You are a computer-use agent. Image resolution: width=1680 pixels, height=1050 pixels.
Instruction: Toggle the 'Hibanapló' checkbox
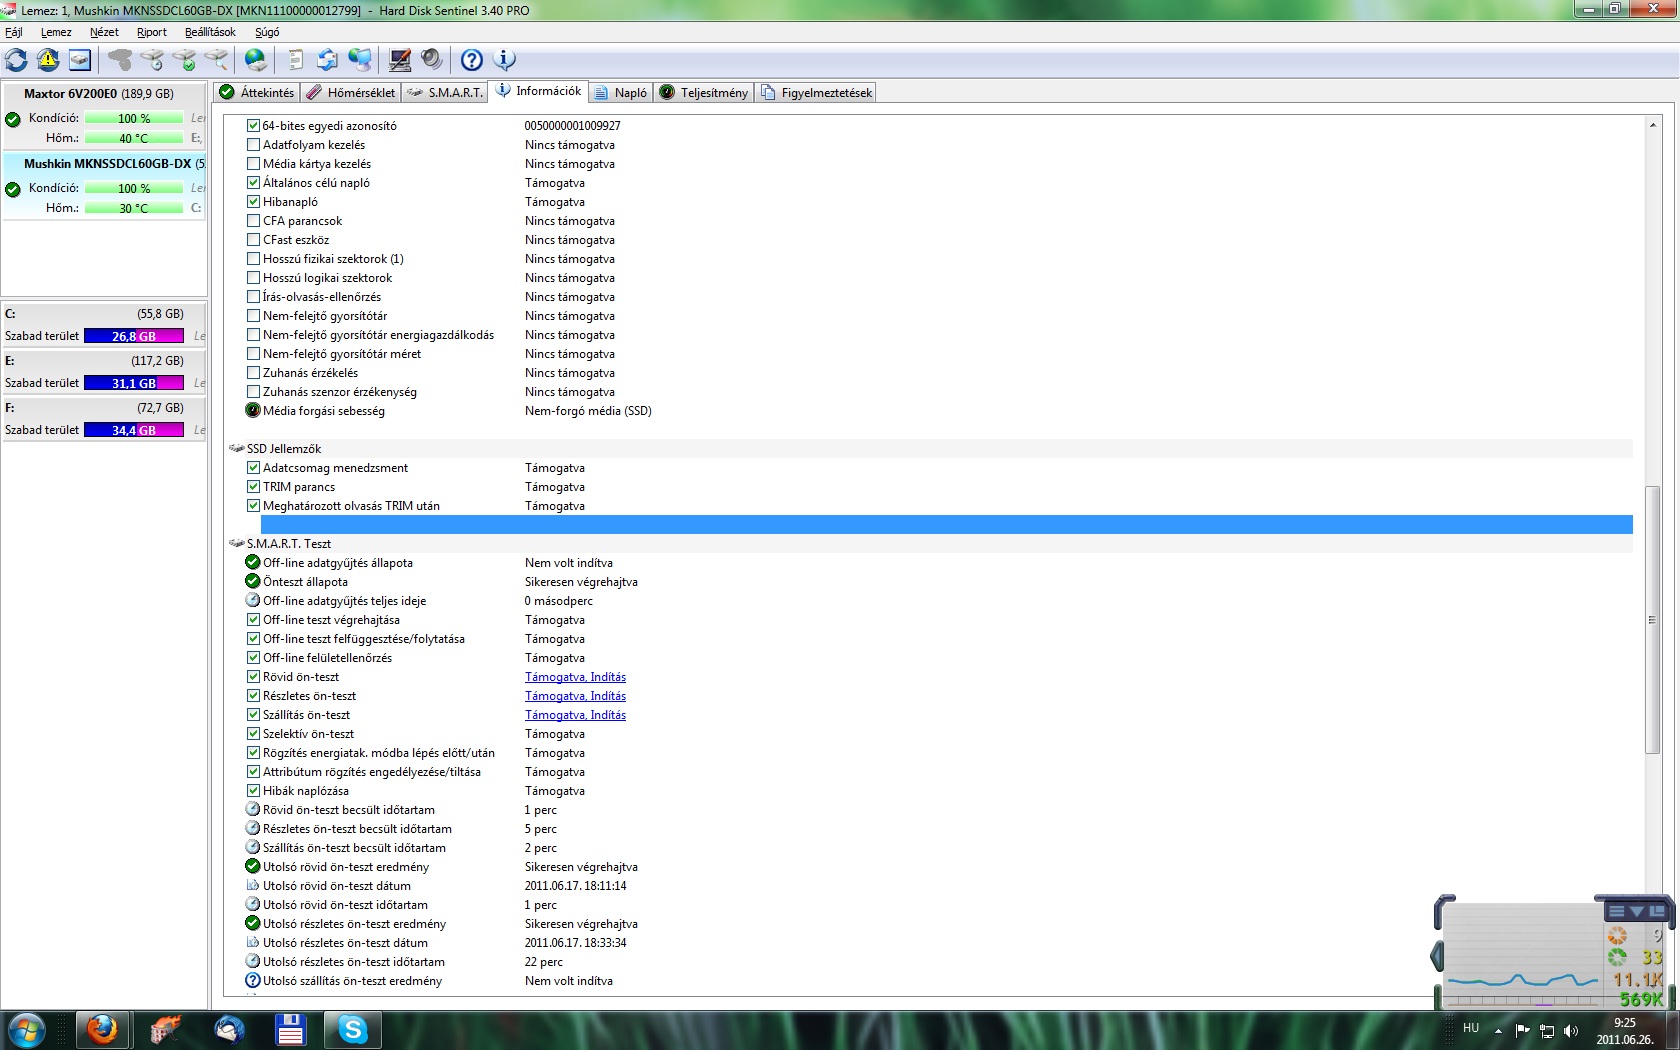point(253,202)
